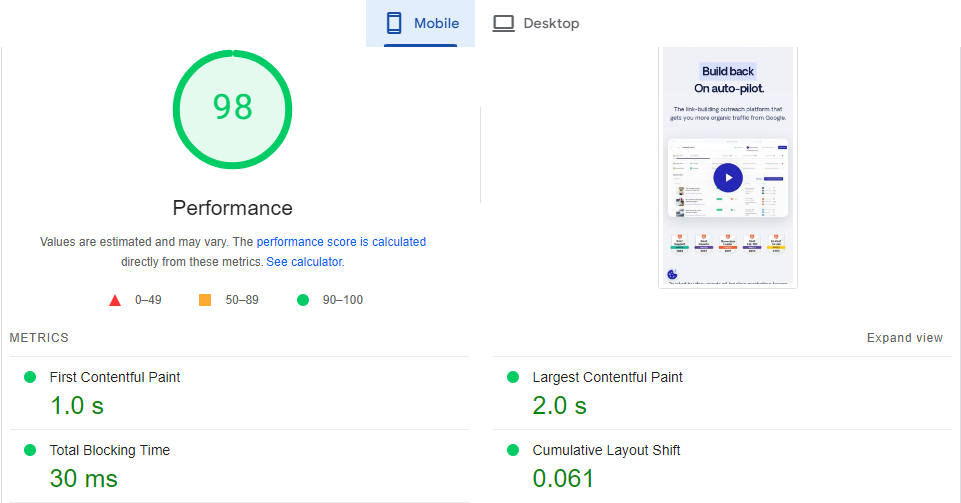Switch to the Desktop tab
This screenshot has height=503, width=961.
(536, 23)
